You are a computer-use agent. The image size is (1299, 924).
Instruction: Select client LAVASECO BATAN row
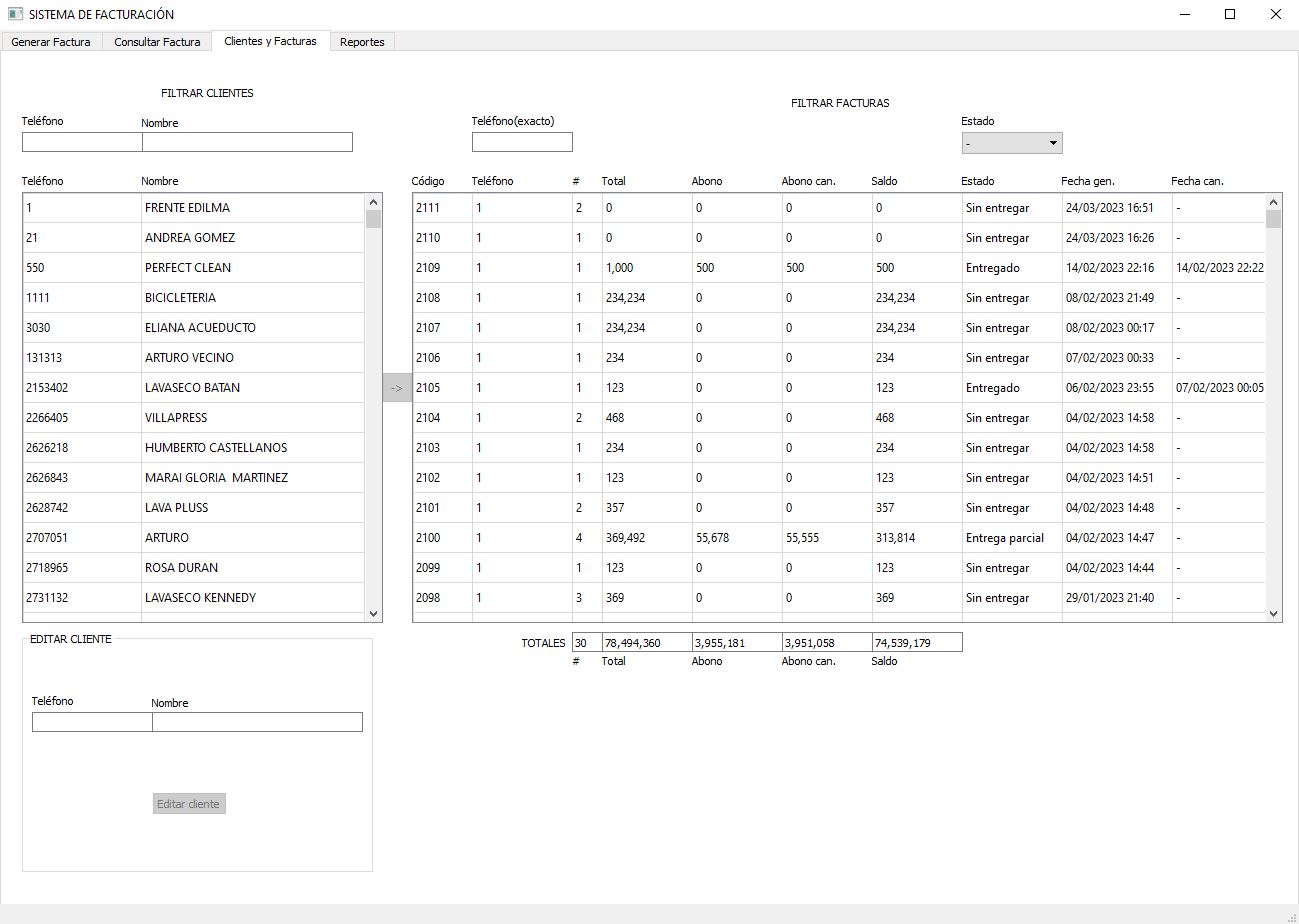click(192, 388)
